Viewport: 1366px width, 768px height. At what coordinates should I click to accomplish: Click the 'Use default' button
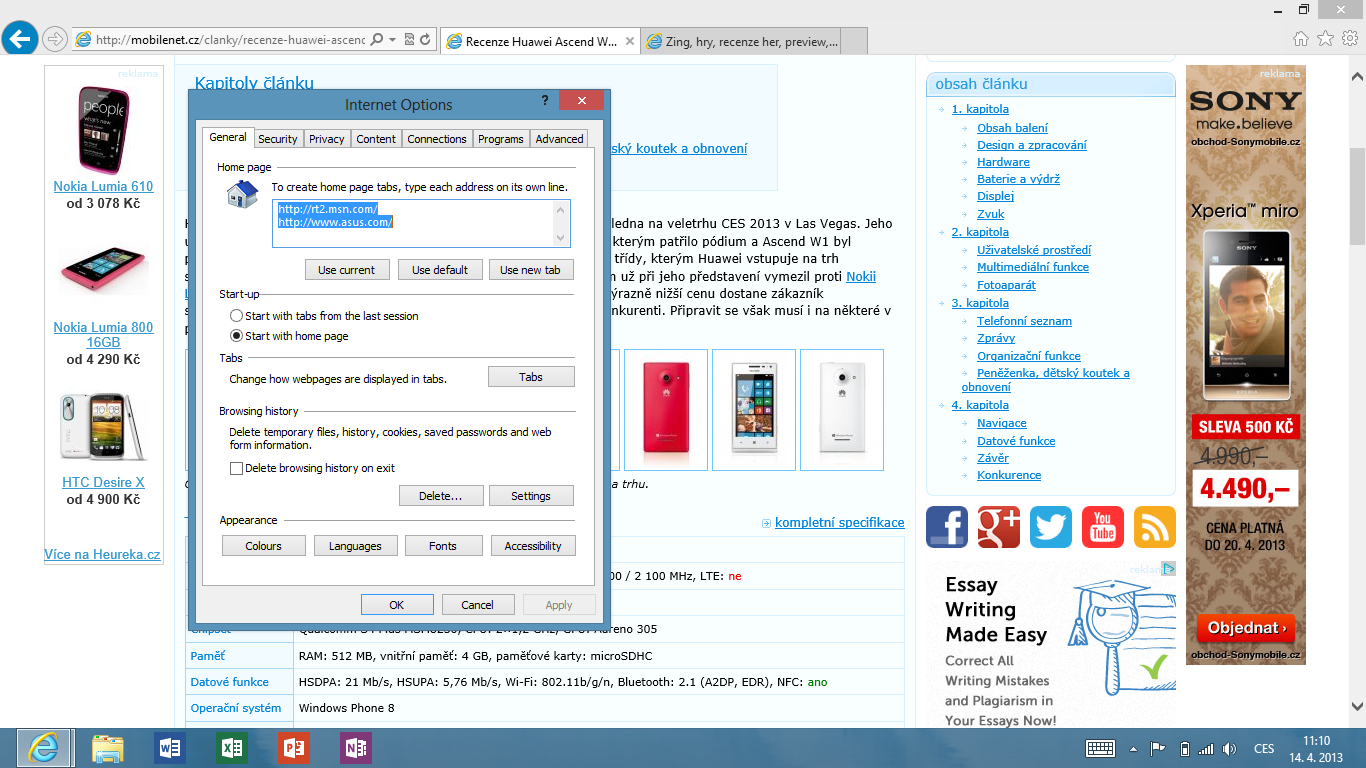tap(440, 269)
